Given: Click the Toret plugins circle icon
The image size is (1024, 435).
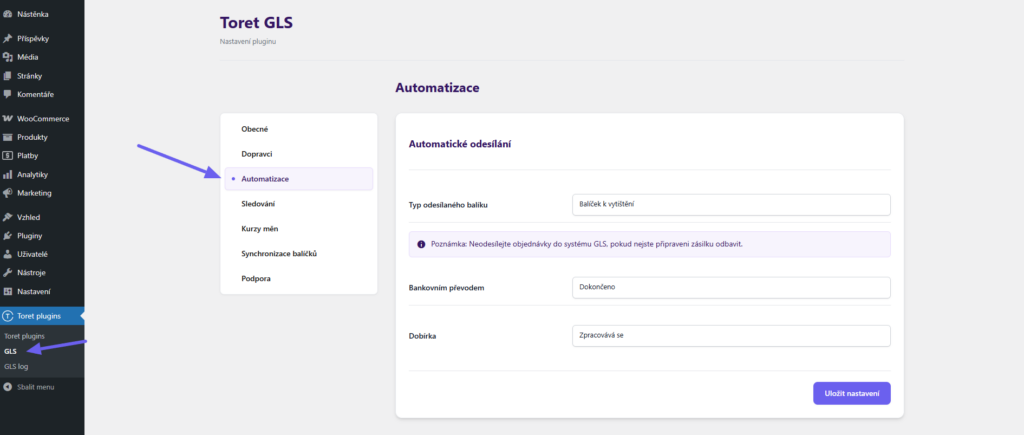Looking at the screenshot, I should coord(8,316).
